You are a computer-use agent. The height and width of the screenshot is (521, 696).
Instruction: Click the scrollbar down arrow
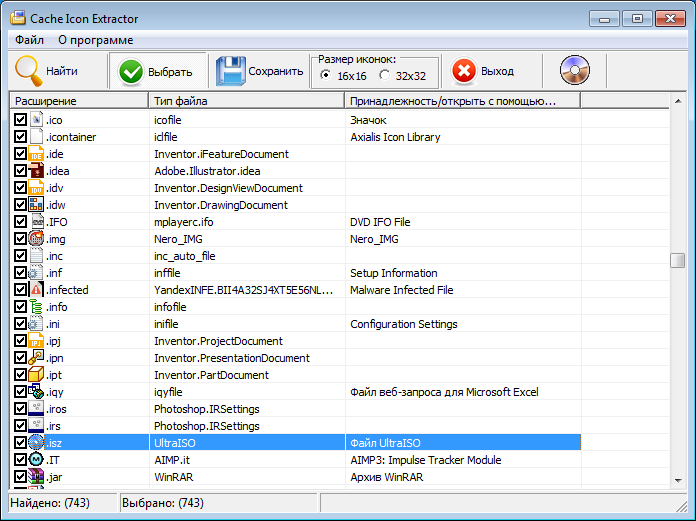tap(678, 480)
